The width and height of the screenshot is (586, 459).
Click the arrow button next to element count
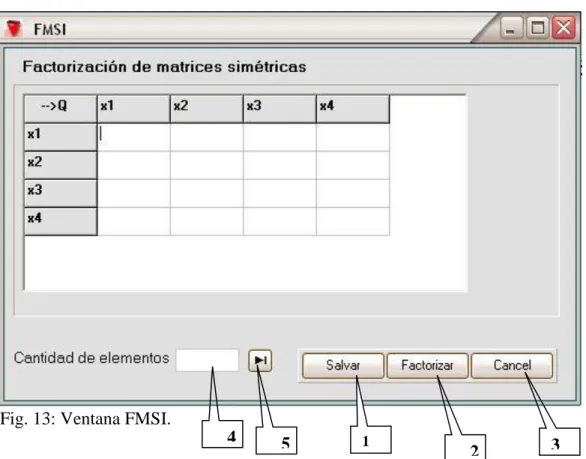(x=260, y=361)
